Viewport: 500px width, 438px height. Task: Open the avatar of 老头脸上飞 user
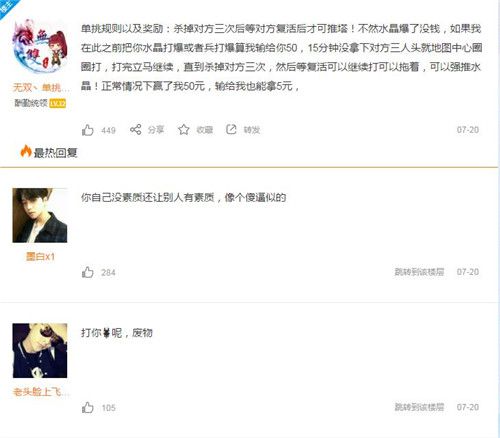(x=40, y=351)
